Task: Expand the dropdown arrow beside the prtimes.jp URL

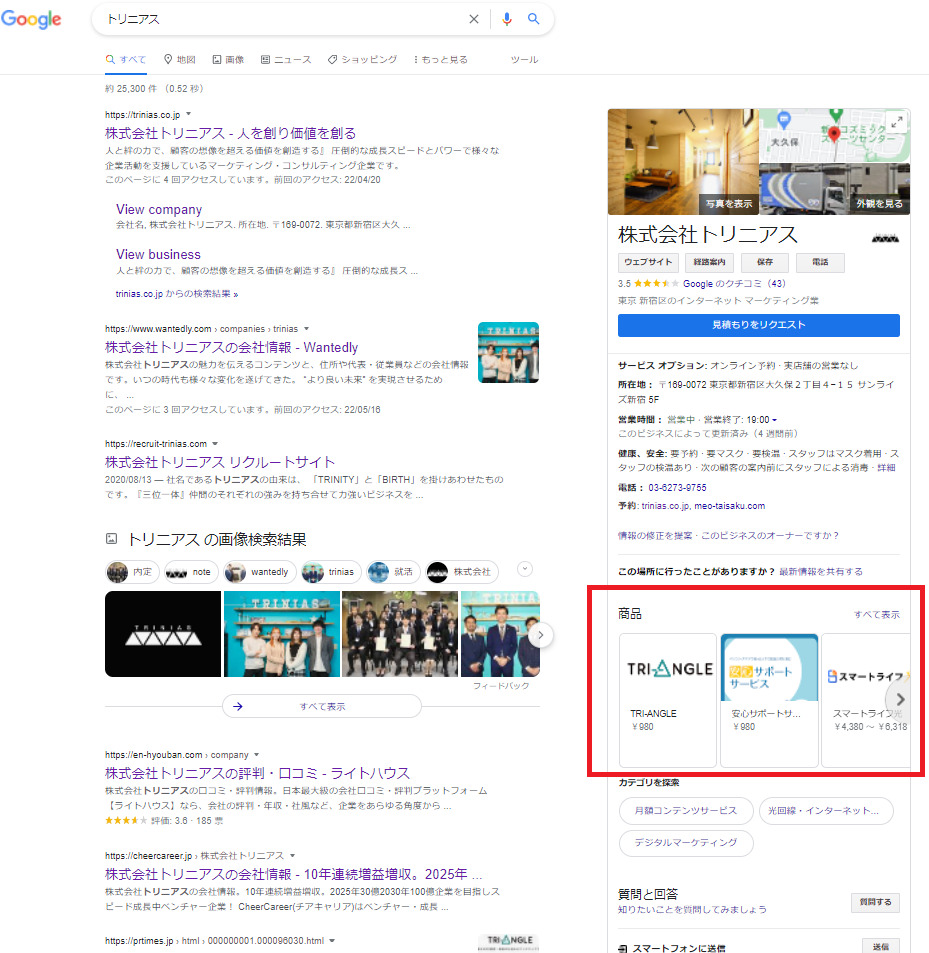Action: tap(332, 941)
